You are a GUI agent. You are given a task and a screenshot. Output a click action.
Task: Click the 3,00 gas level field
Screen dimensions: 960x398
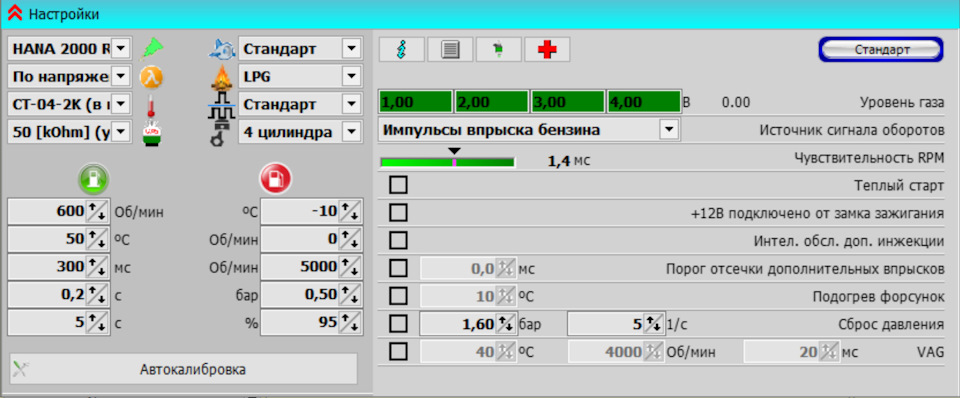coord(568,102)
